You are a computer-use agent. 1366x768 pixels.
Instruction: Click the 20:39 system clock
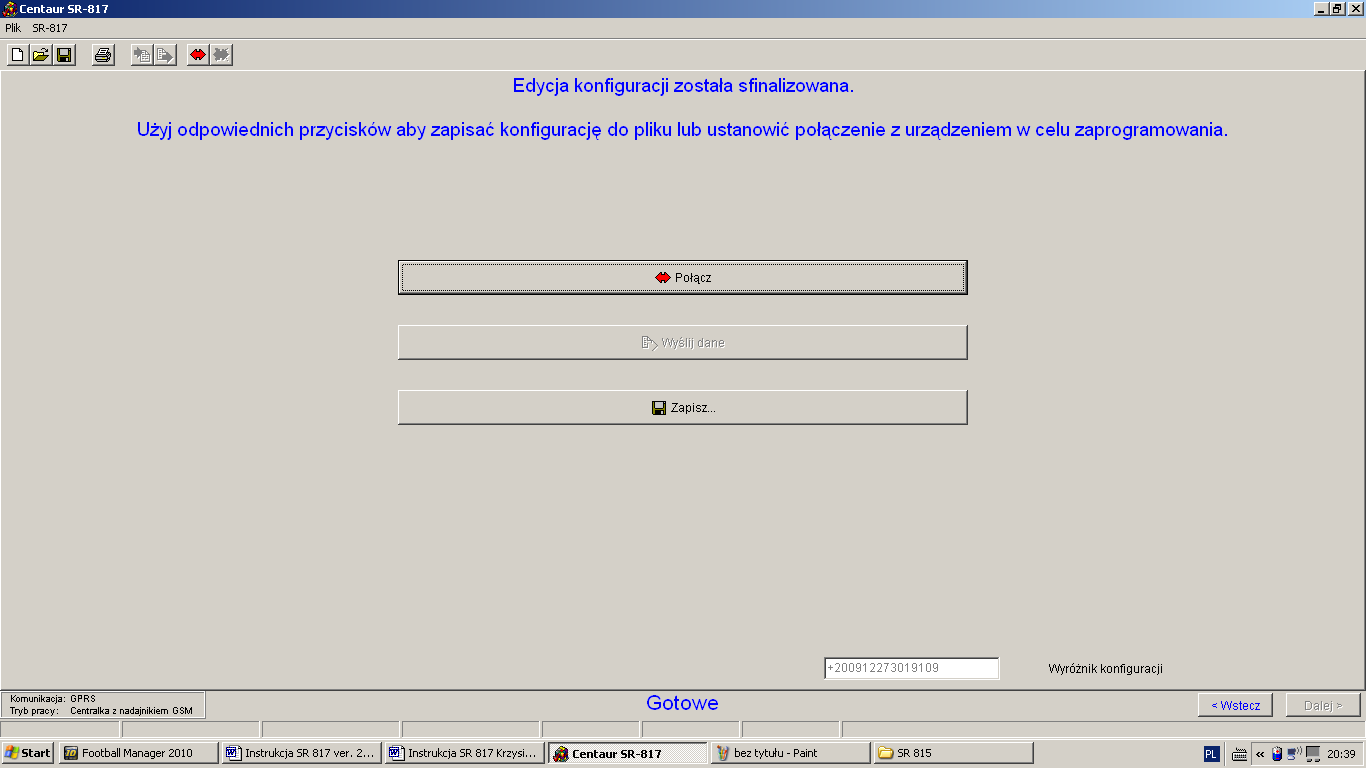[x=1341, y=754]
